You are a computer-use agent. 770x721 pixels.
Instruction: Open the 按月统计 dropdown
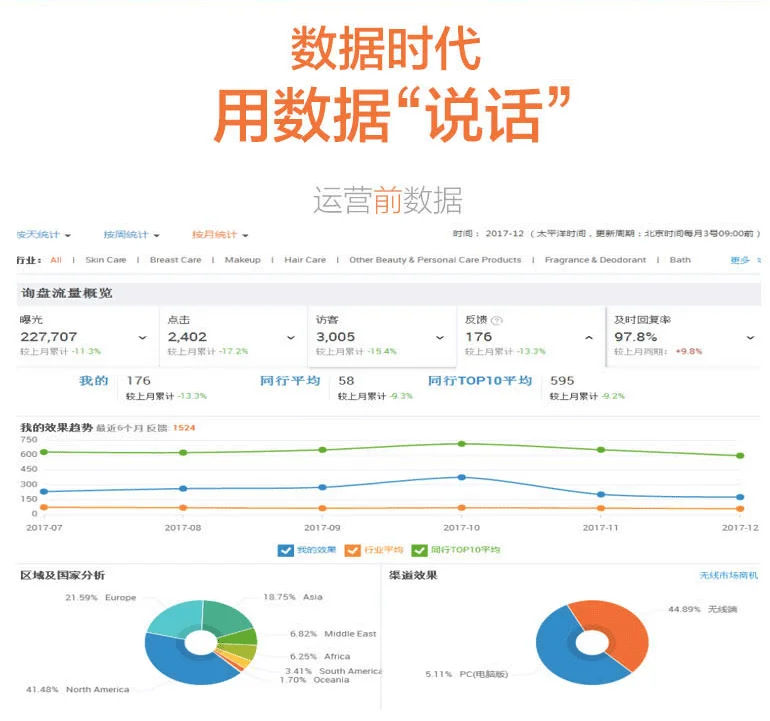click(x=220, y=235)
